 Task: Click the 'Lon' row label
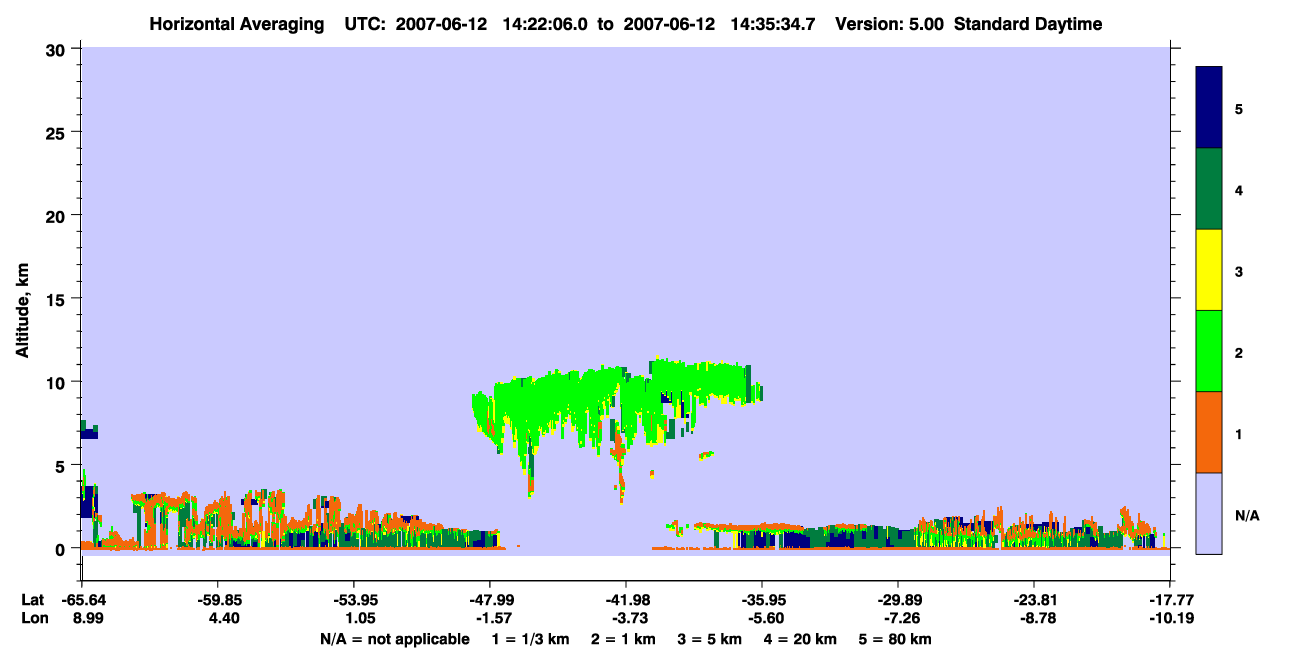point(33,619)
